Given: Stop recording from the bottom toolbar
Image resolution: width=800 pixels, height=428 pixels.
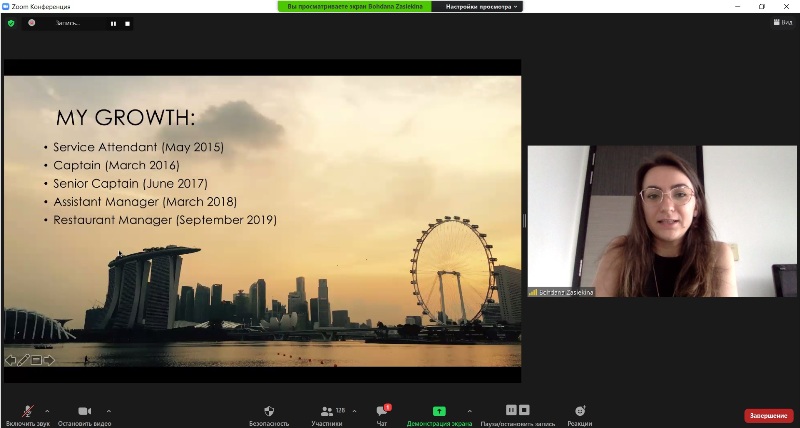Looking at the screenshot, I should [524, 410].
